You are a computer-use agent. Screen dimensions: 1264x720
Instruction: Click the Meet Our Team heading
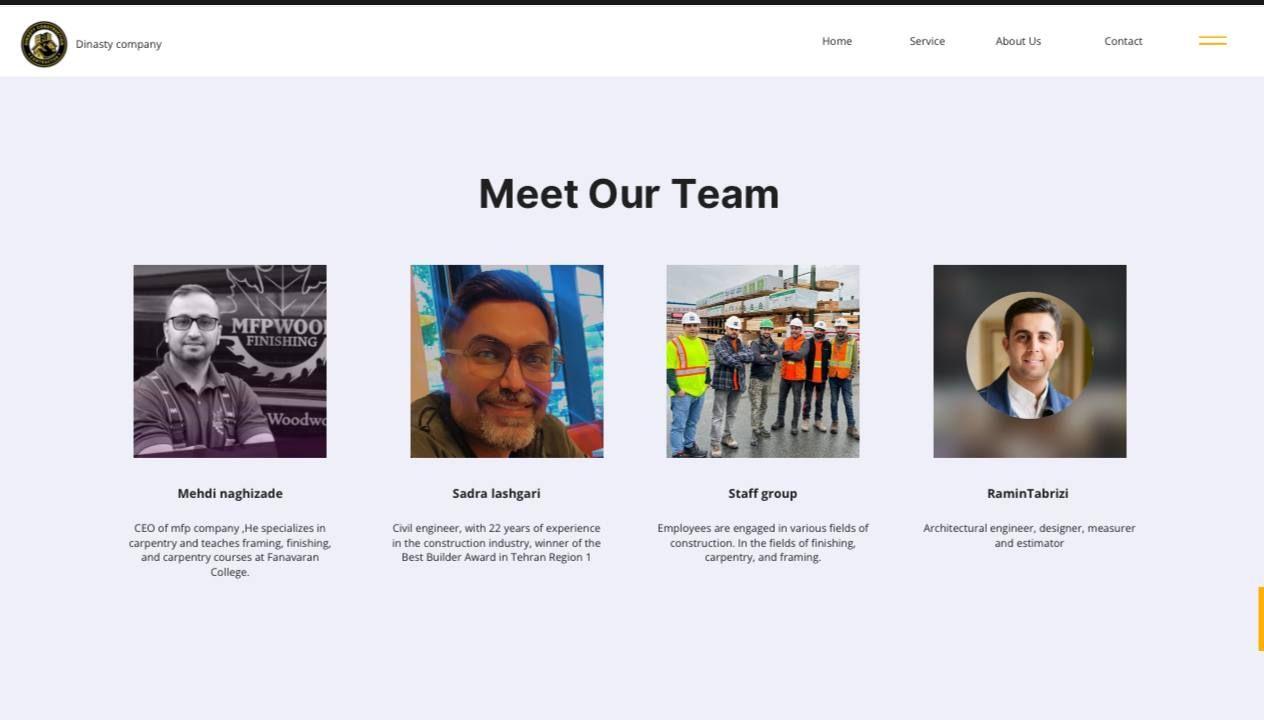point(628,194)
